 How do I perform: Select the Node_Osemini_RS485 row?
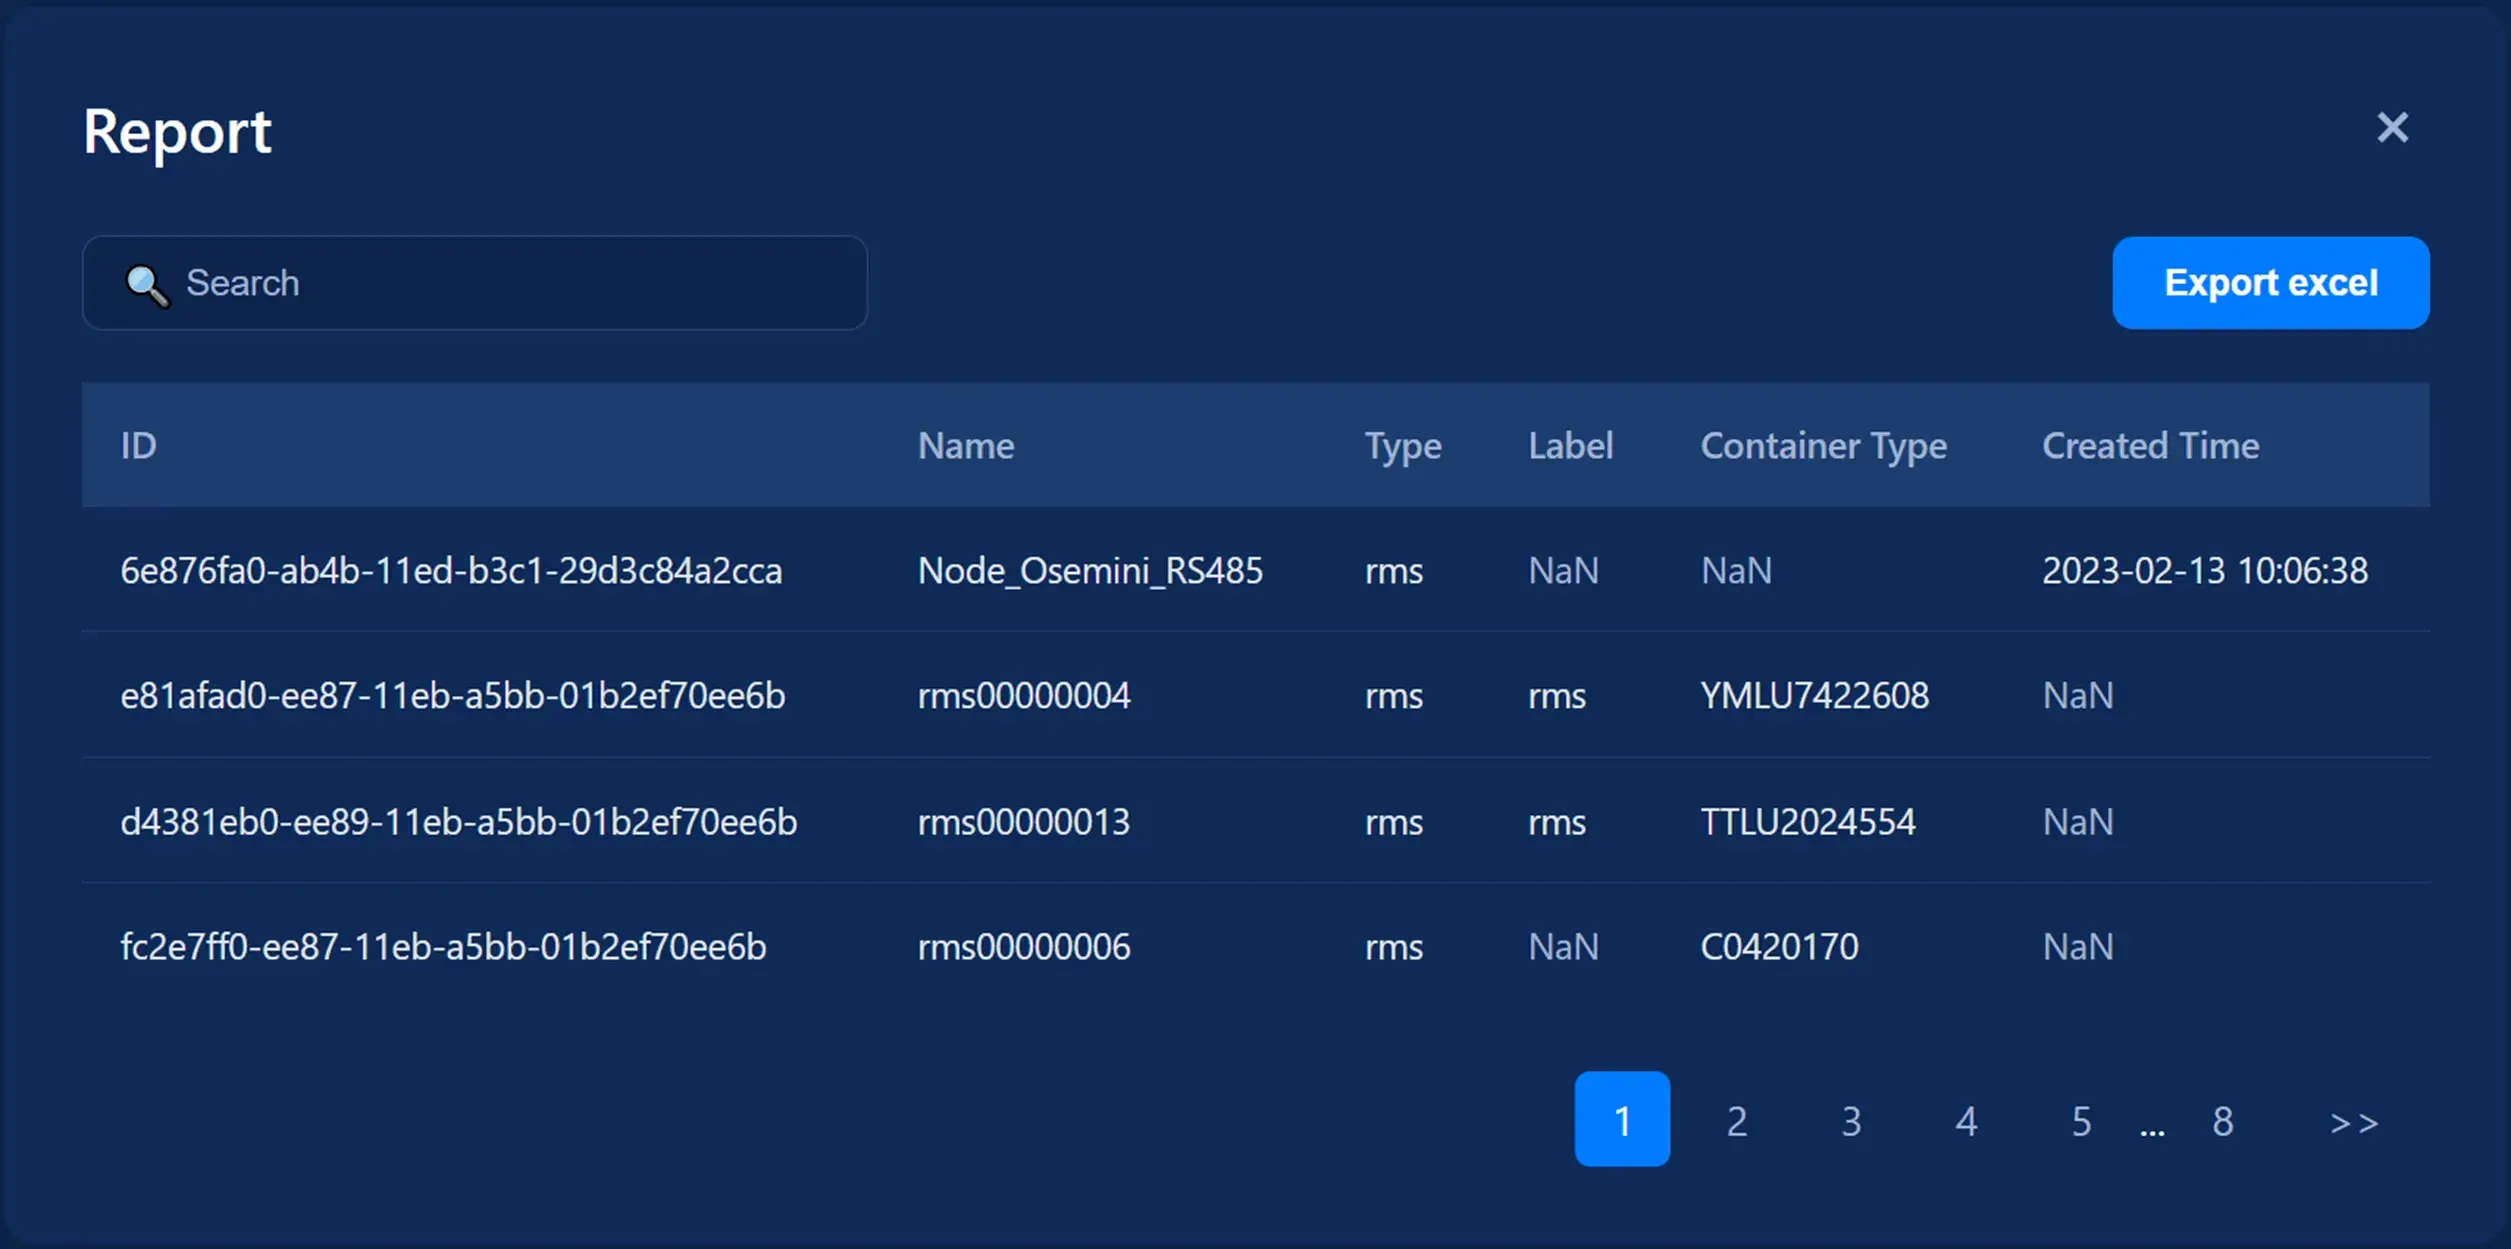1091,571
